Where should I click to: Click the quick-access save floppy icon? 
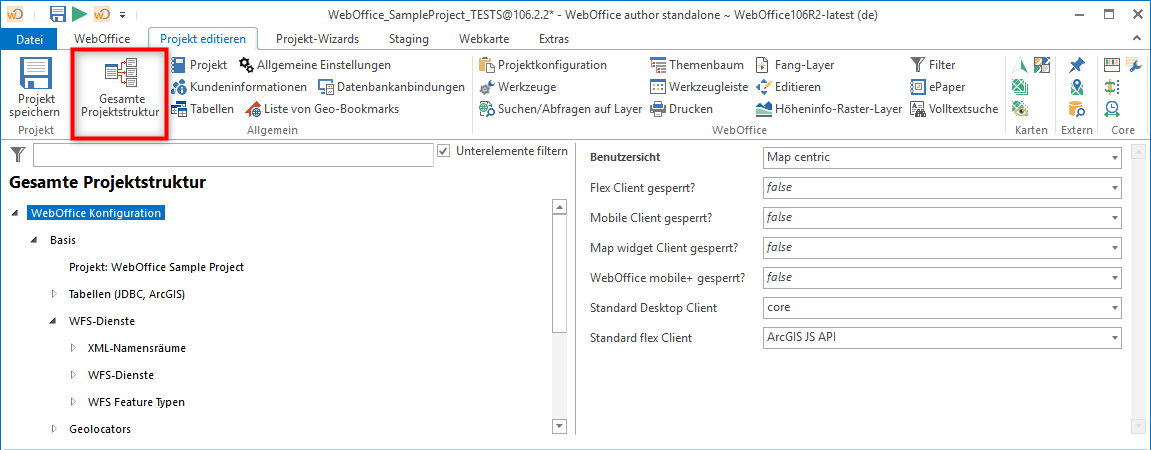click(x=59, y=14)
